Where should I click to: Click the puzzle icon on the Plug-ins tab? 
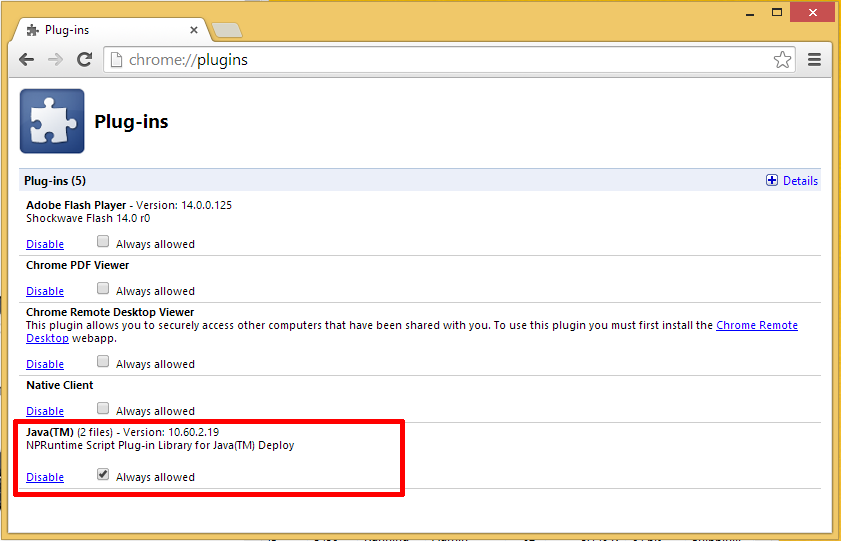click(x=33, y=30)
